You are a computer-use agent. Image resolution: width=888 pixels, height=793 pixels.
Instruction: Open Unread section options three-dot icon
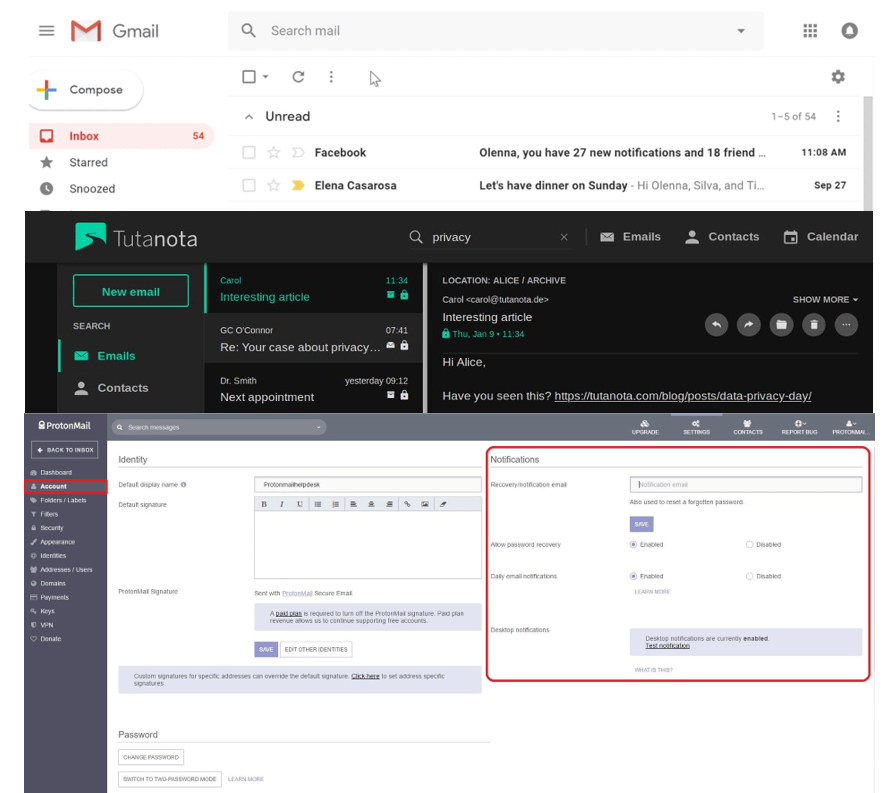pos(838,117)
